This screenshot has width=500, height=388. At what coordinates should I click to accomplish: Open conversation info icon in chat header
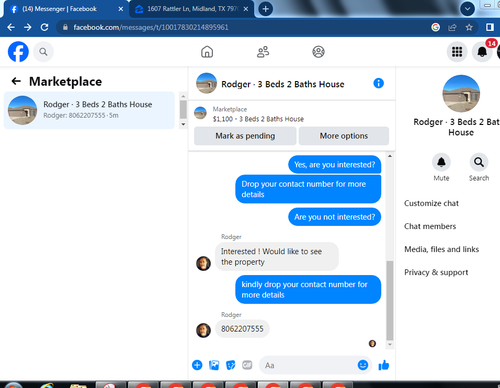378,83
